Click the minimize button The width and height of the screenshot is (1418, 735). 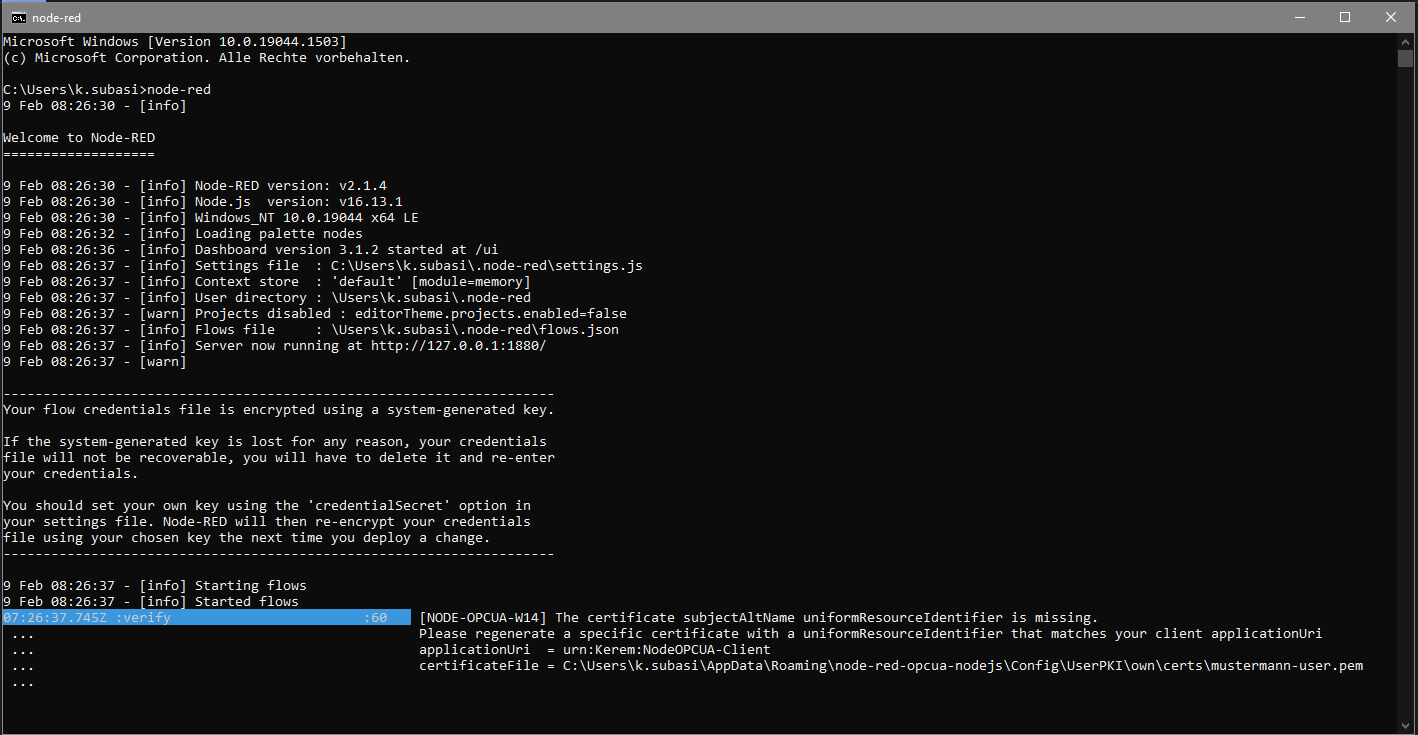click(x=1299, y=17)
